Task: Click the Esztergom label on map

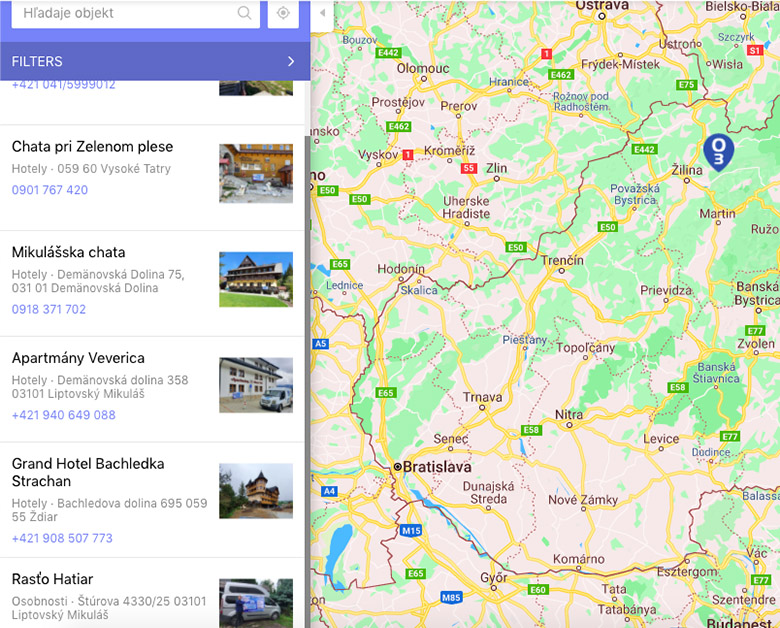Action: click(x=687, y=572)
